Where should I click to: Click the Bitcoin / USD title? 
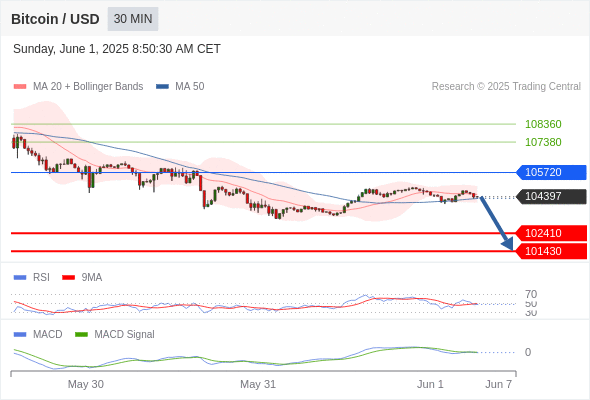pyautogui.click(x=55, y=19)
